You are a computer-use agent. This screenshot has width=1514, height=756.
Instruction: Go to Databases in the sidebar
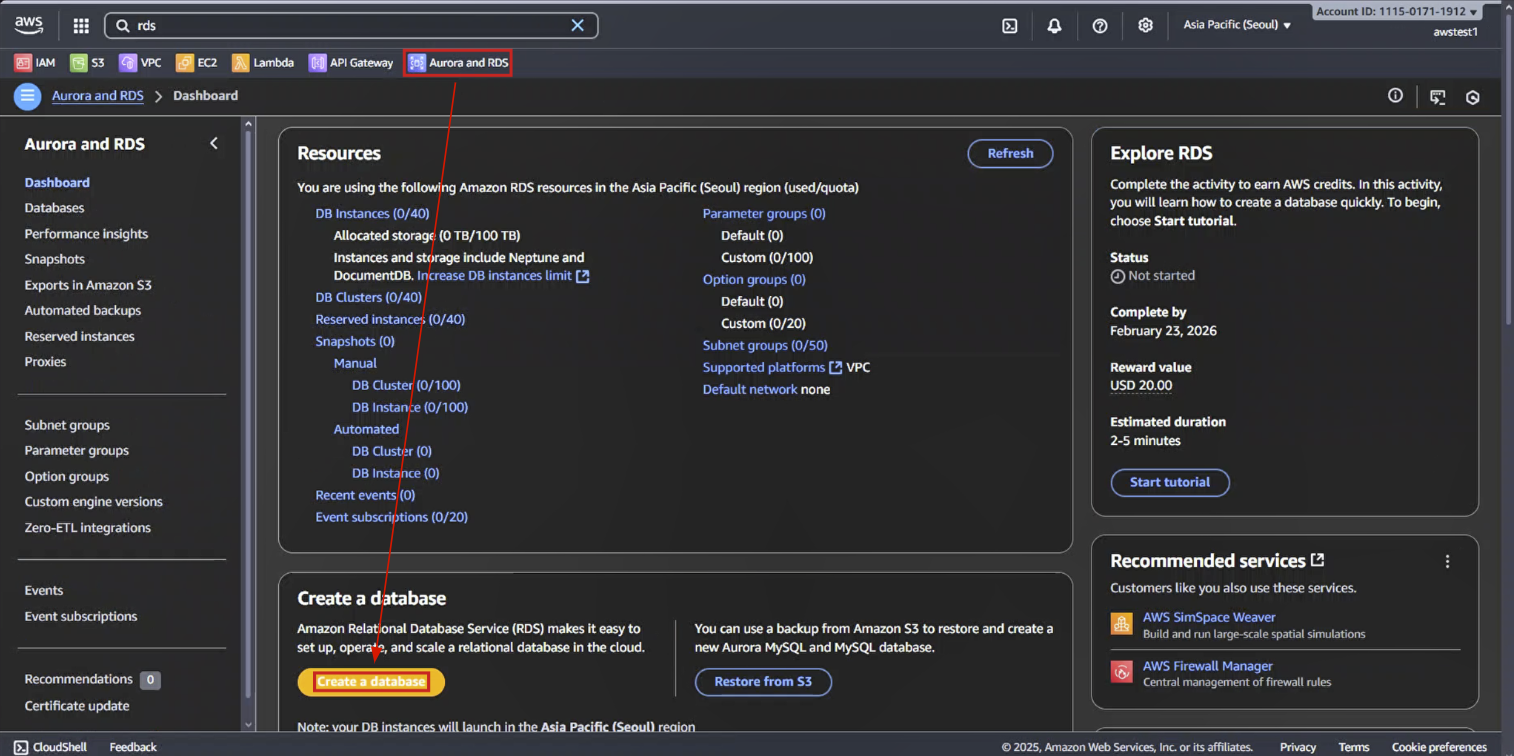click(54, 208)
